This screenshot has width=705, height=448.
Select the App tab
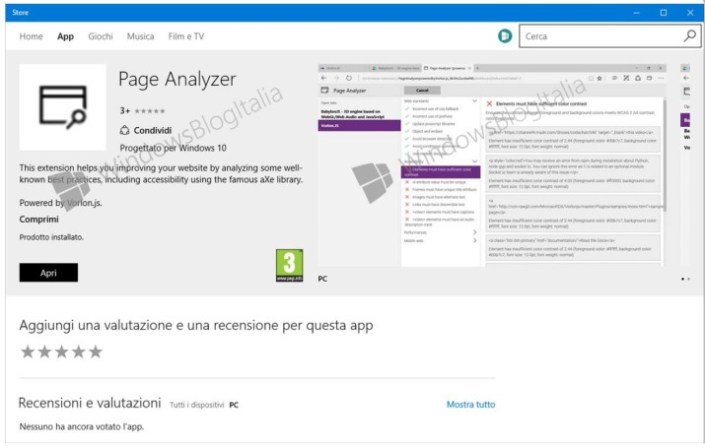pos(65,36)
